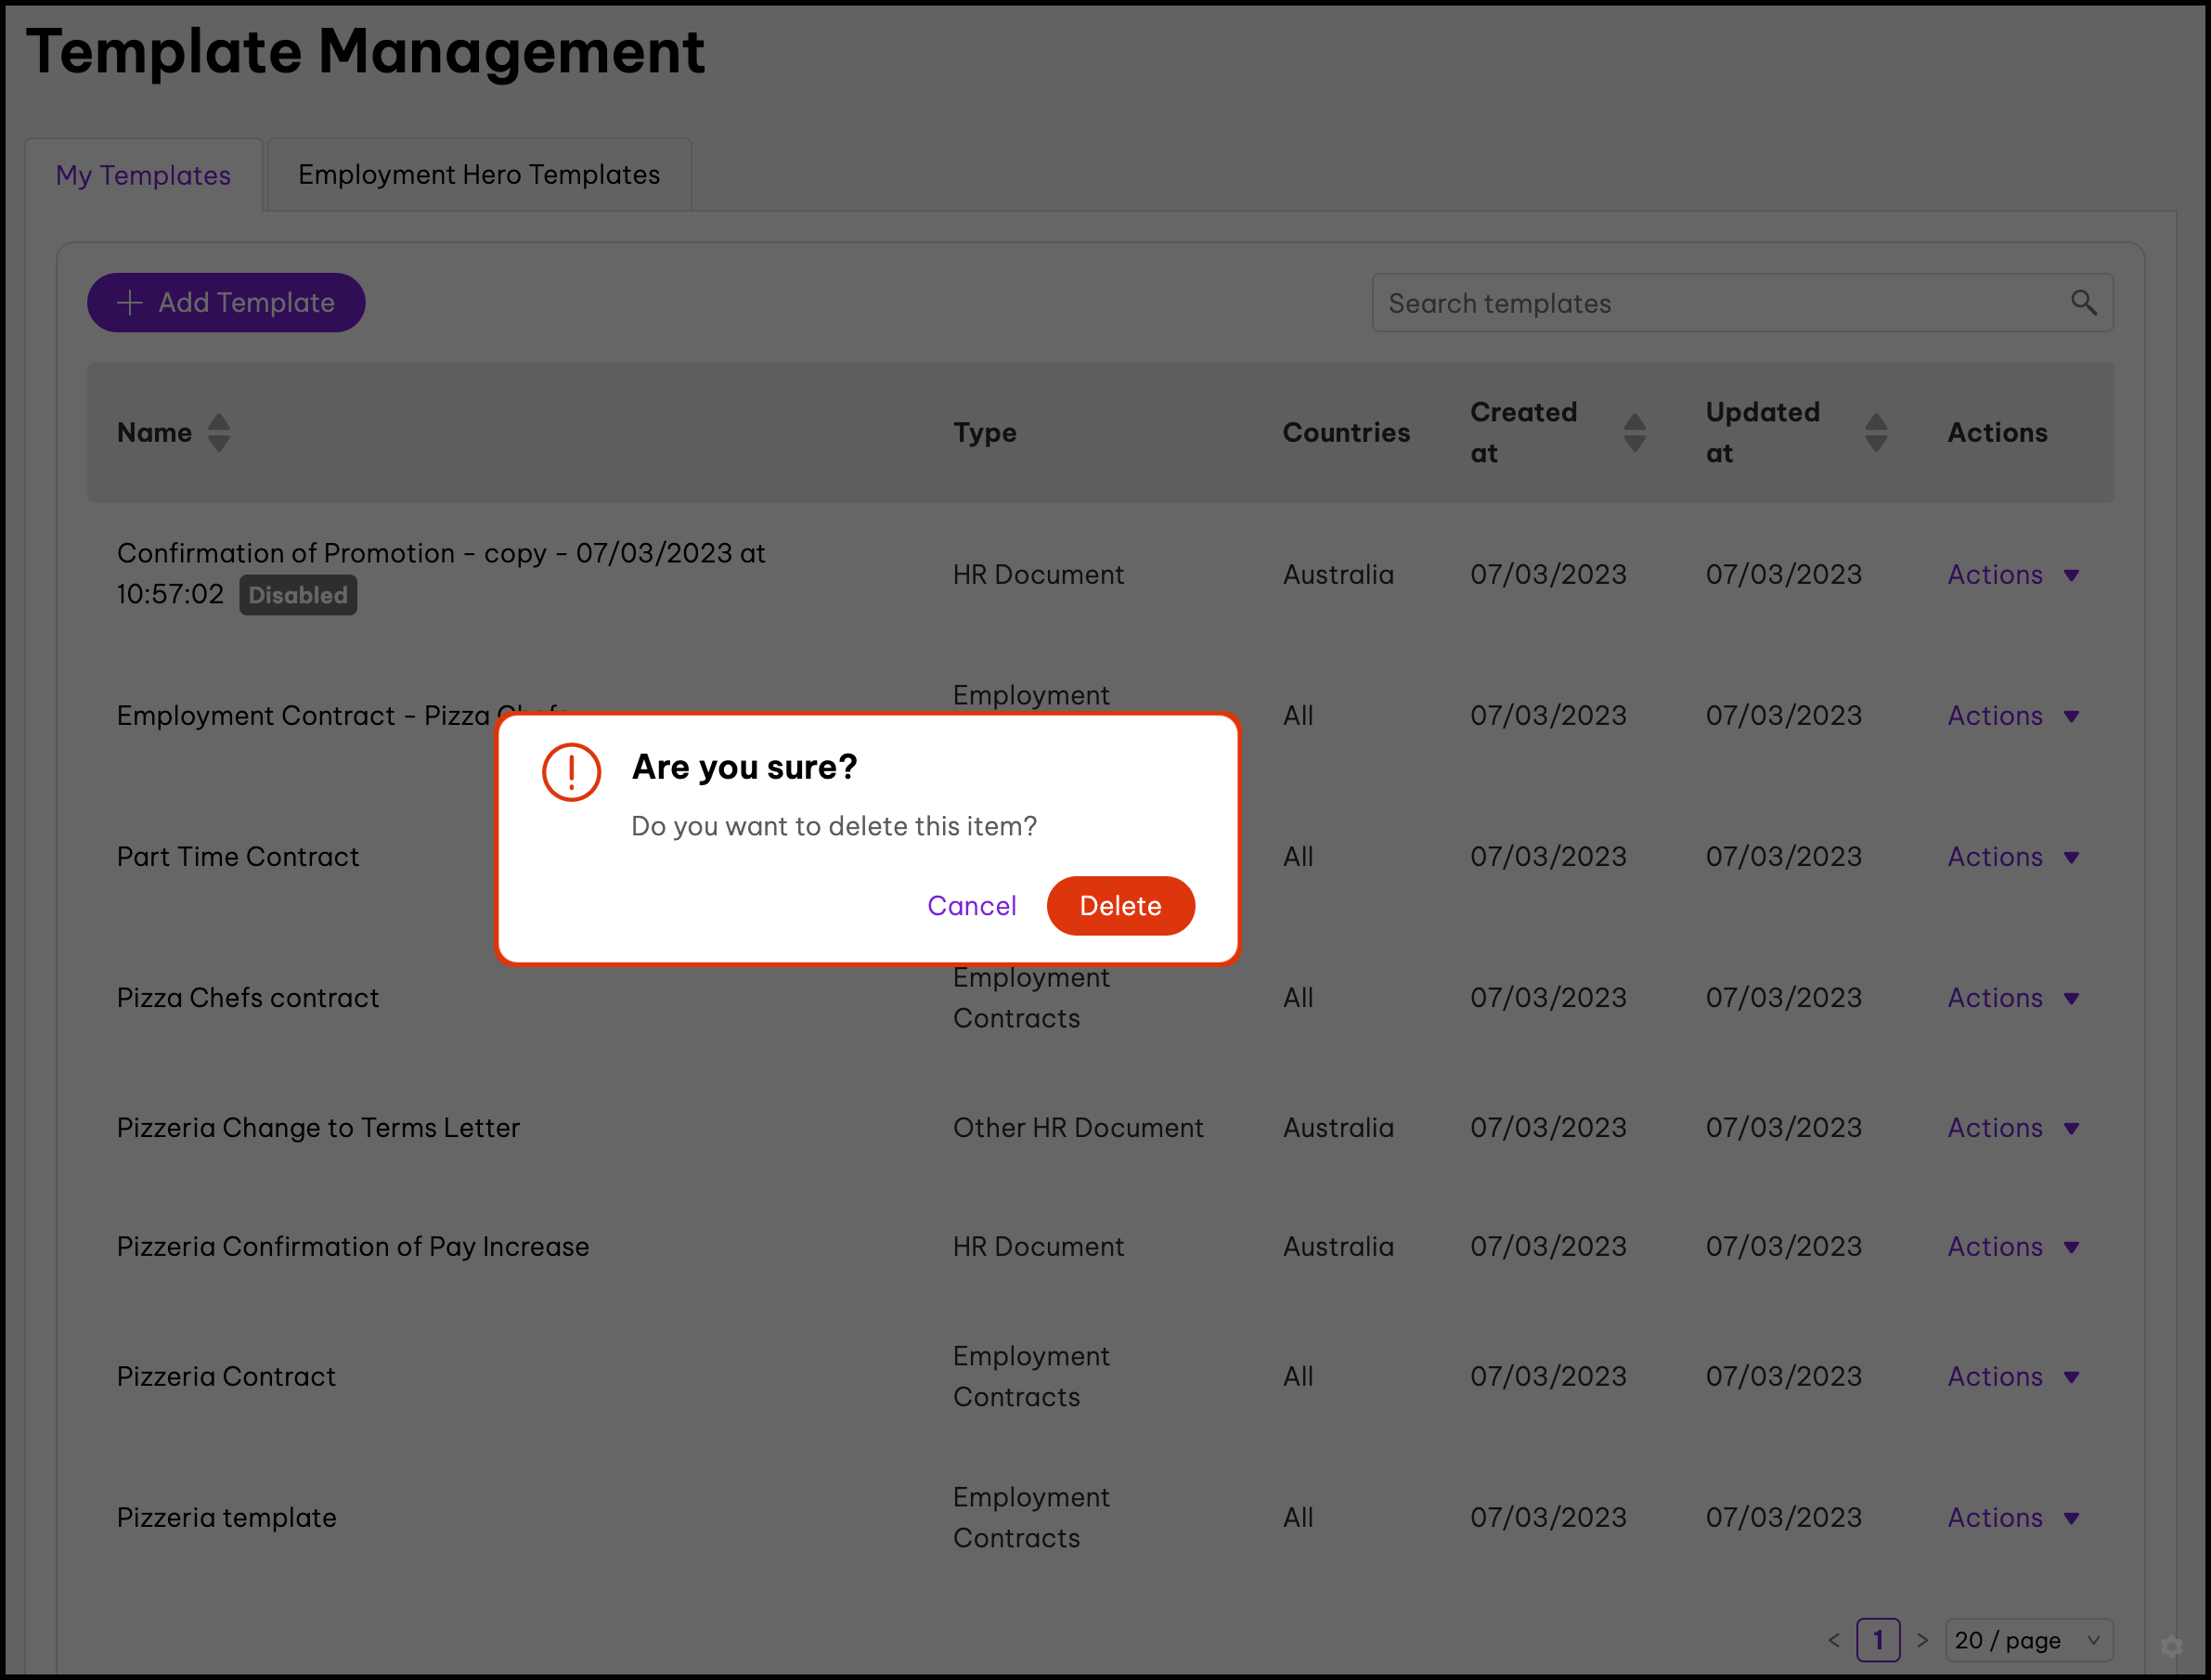Go to previous page arrow
This screenshot has height=1680, width=2211.
coord(1834,1640)
